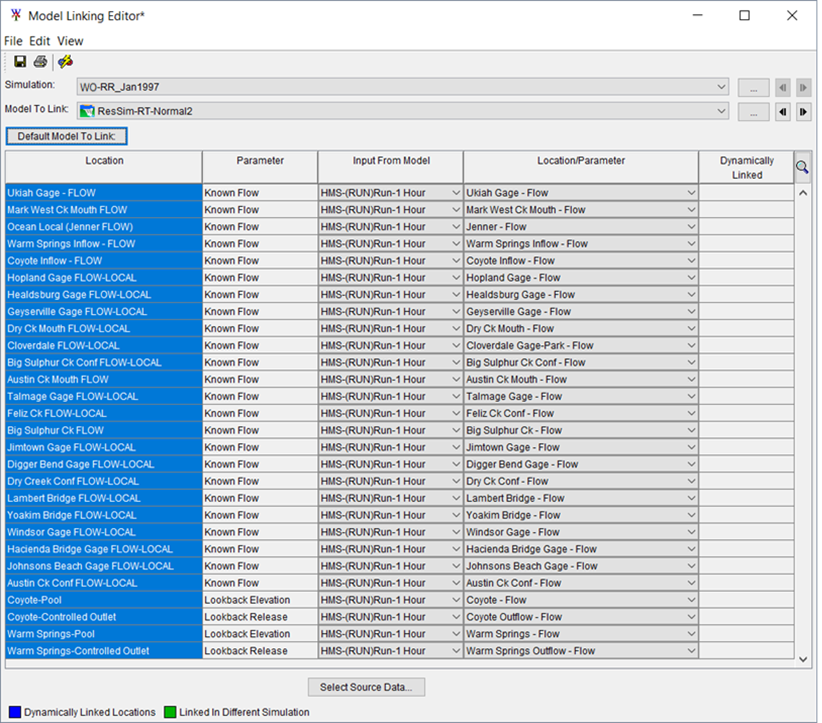
Task: Click the Print toolbar icon
Action: 38,61
